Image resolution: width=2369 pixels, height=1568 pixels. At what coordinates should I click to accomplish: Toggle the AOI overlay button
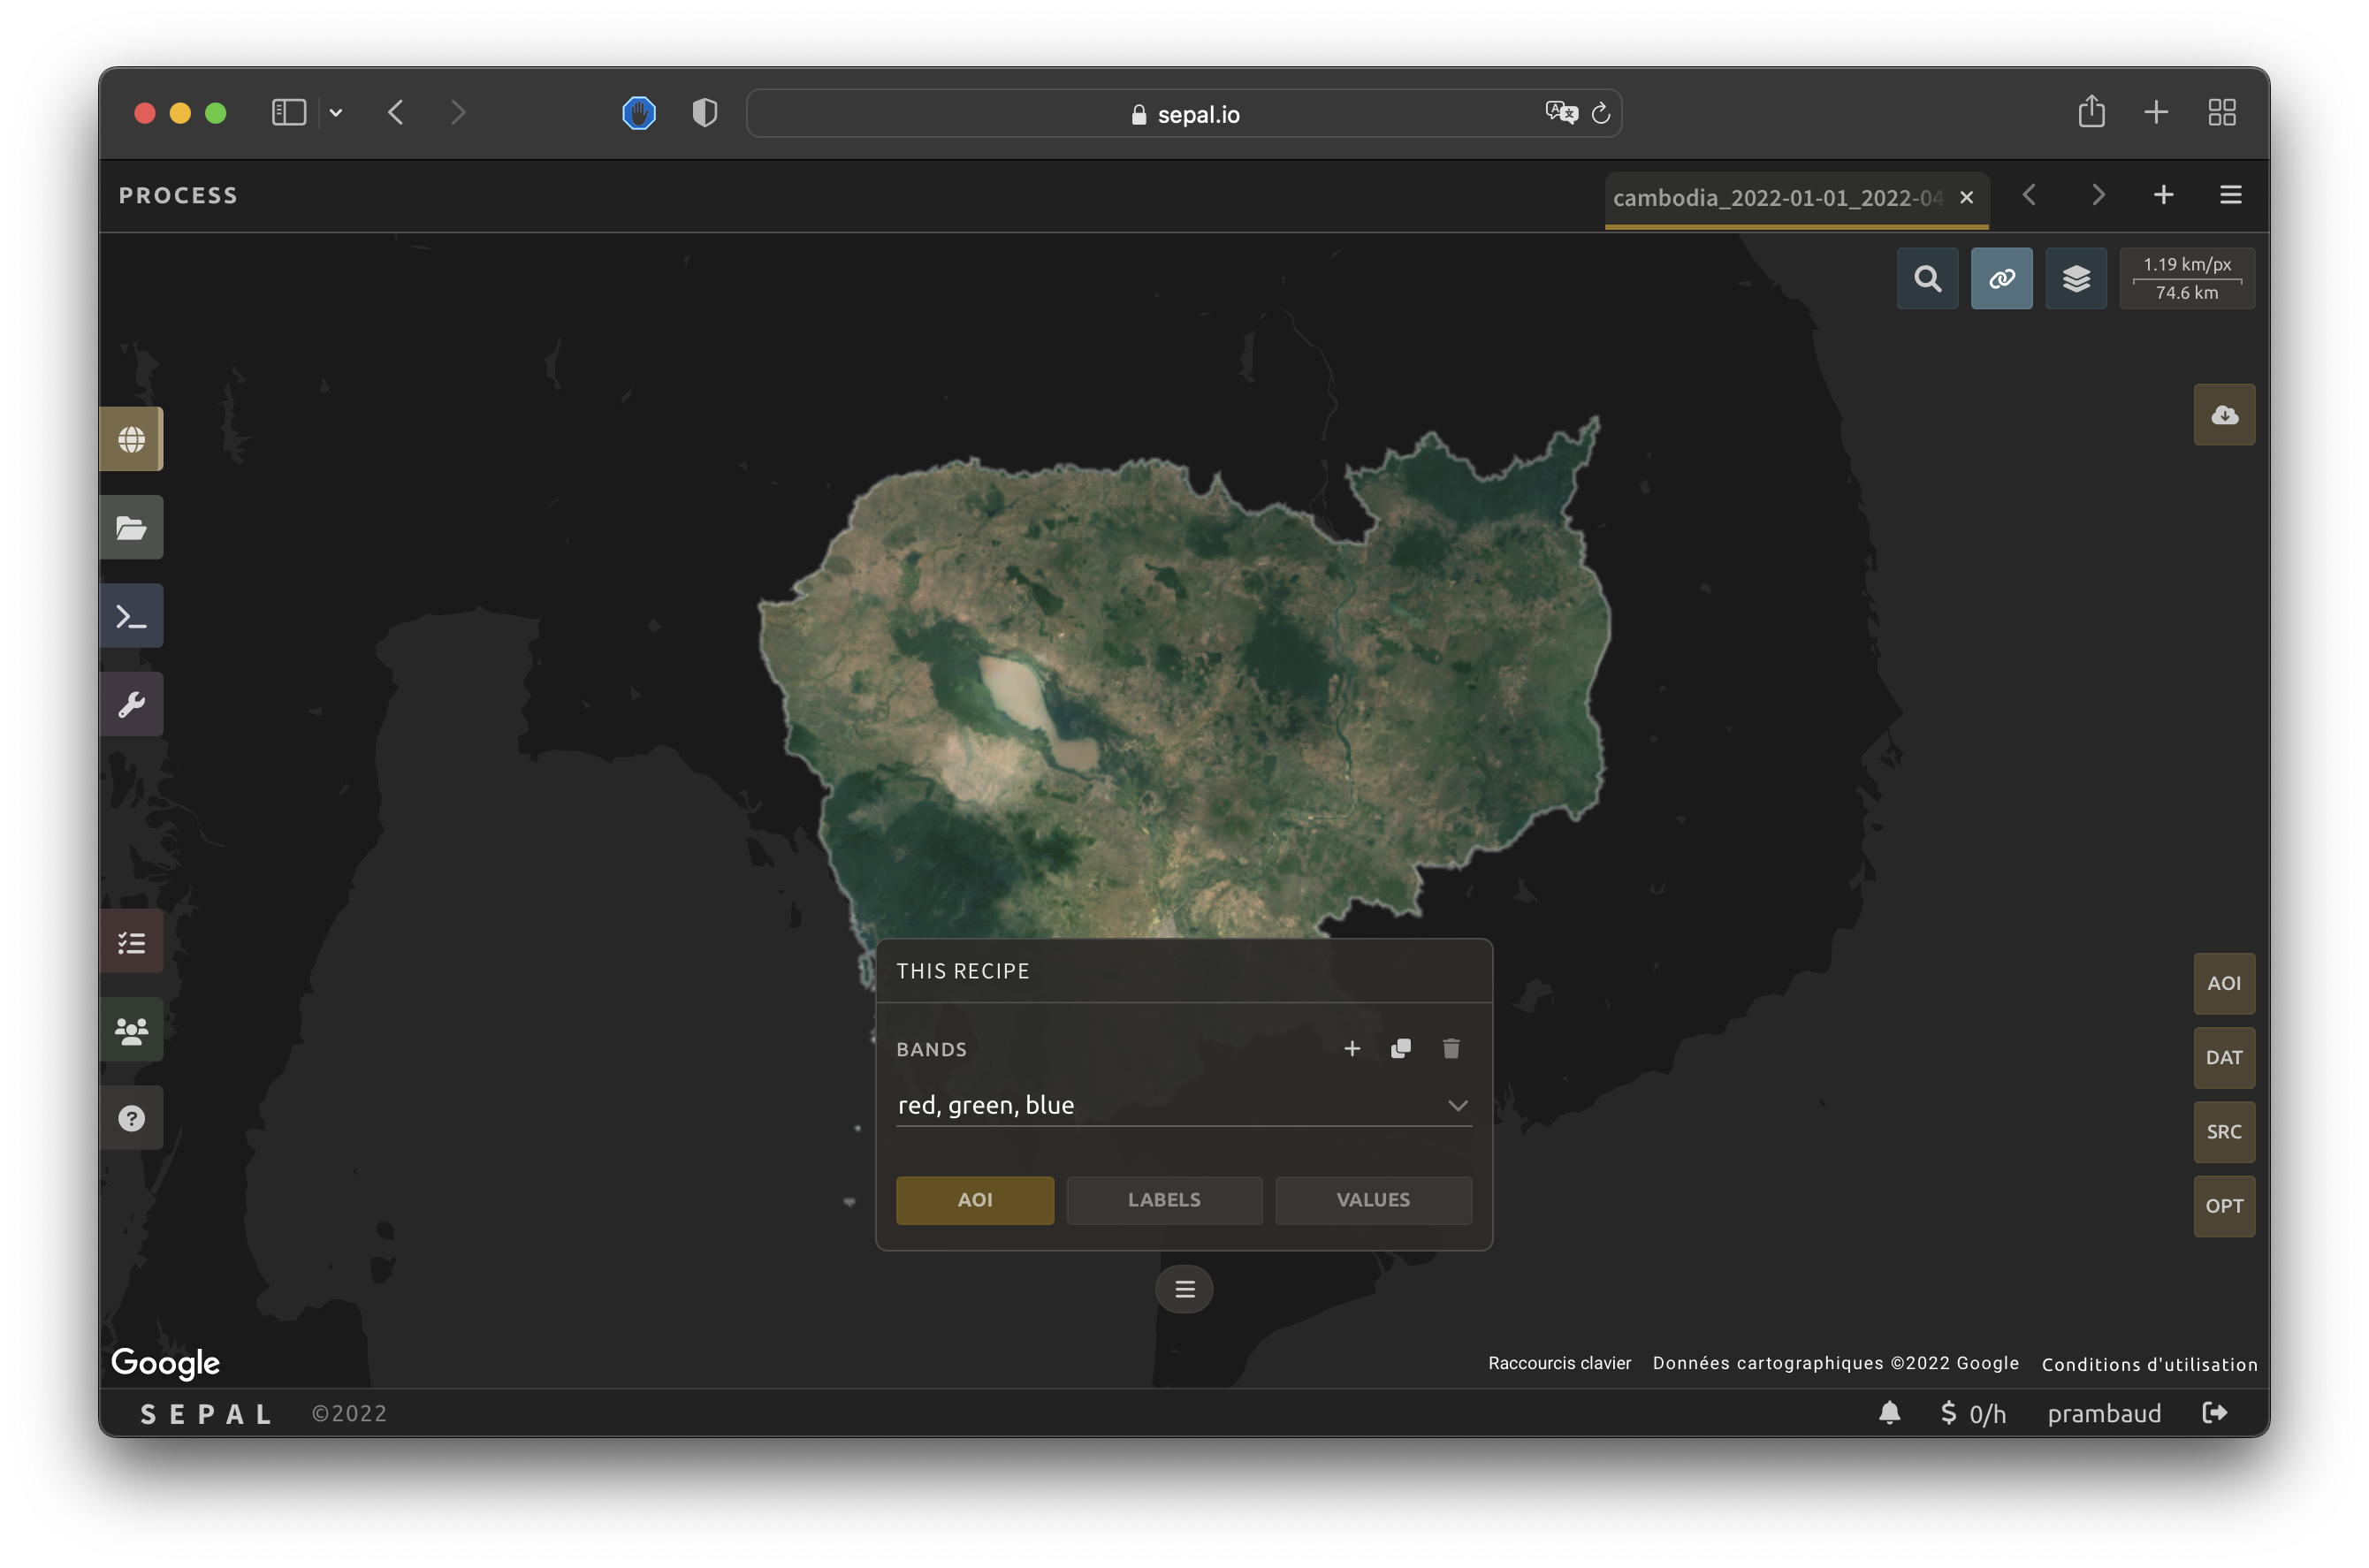[x=974, y=1199]
